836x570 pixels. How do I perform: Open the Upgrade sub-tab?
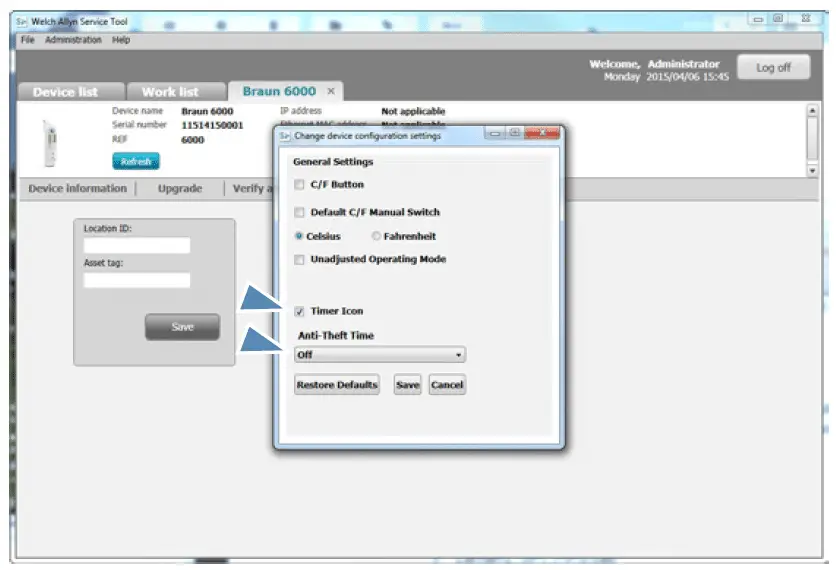pos(180,188)
